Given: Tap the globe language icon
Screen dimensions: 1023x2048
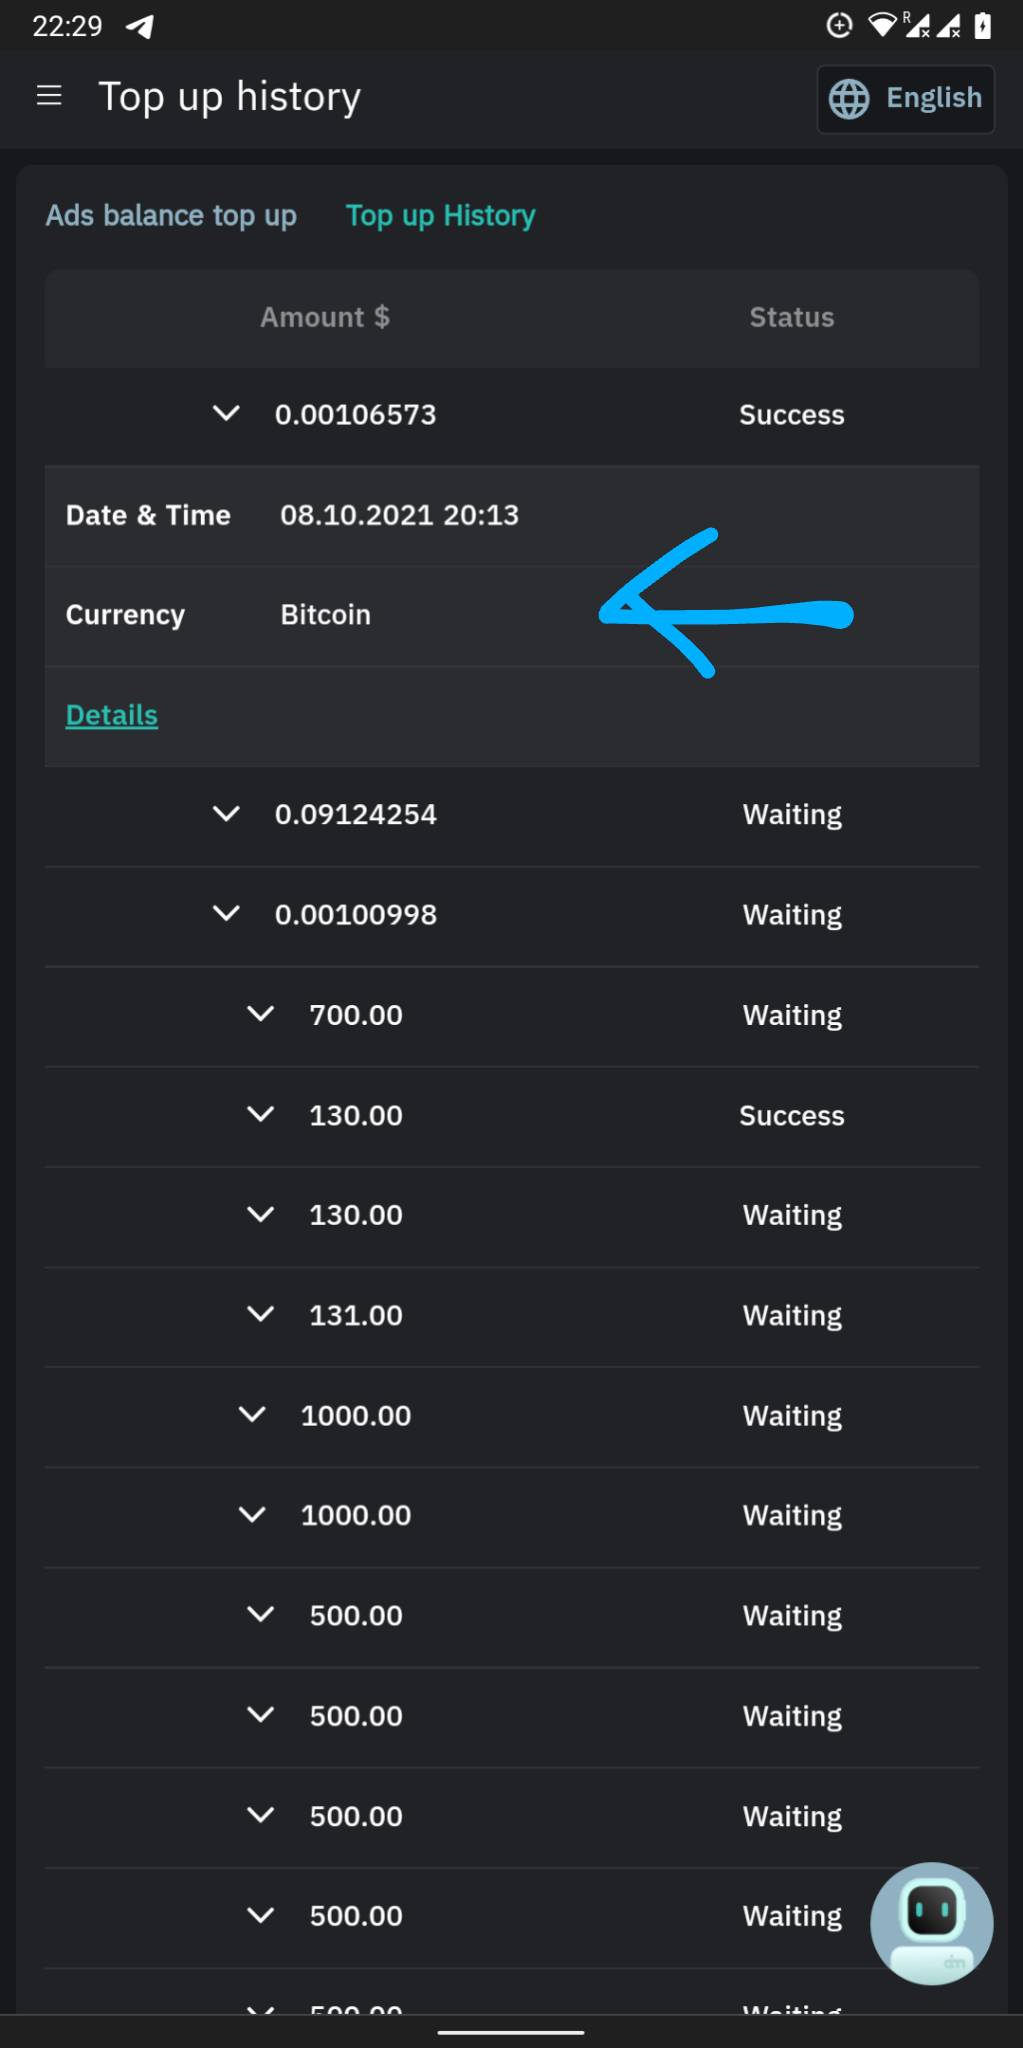Looking at the screenshot, I should click(849, 98).
